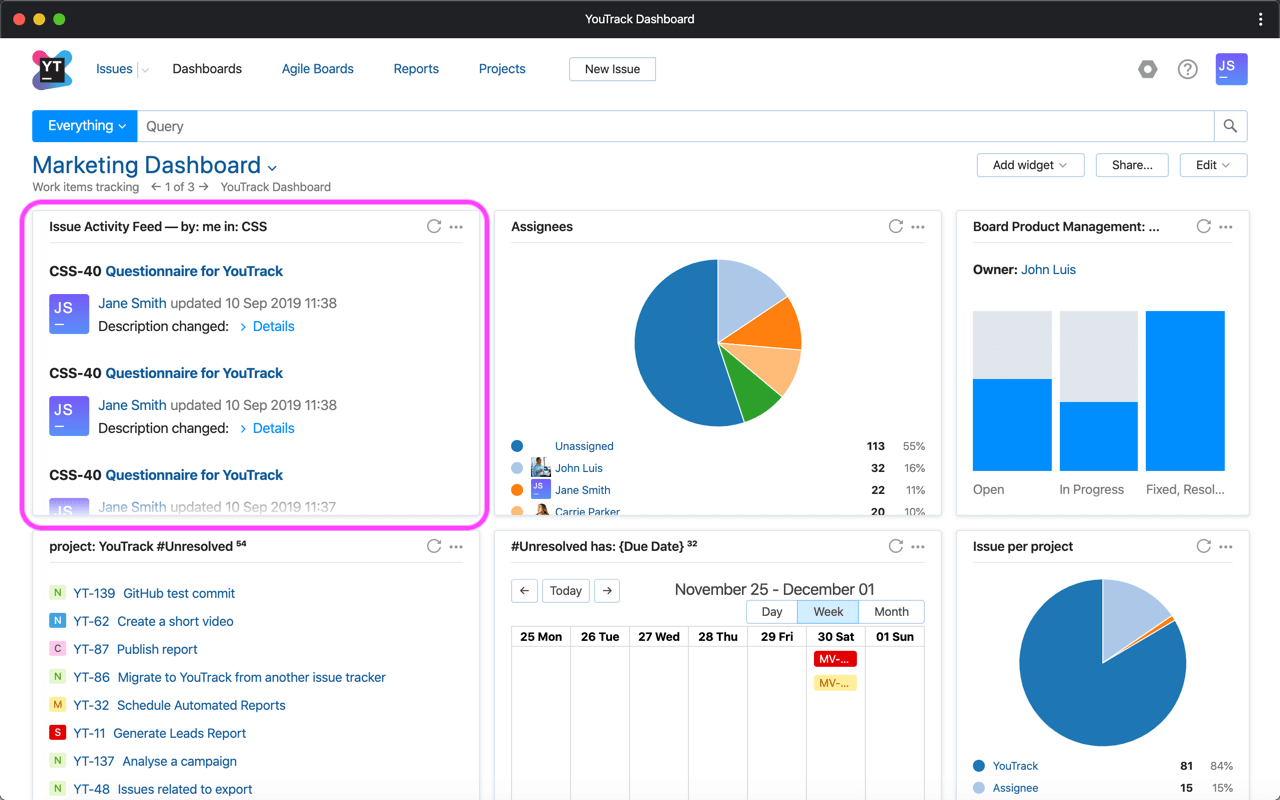
Task: Open the hexagon administration settings icon
Action: (1147, 69)
